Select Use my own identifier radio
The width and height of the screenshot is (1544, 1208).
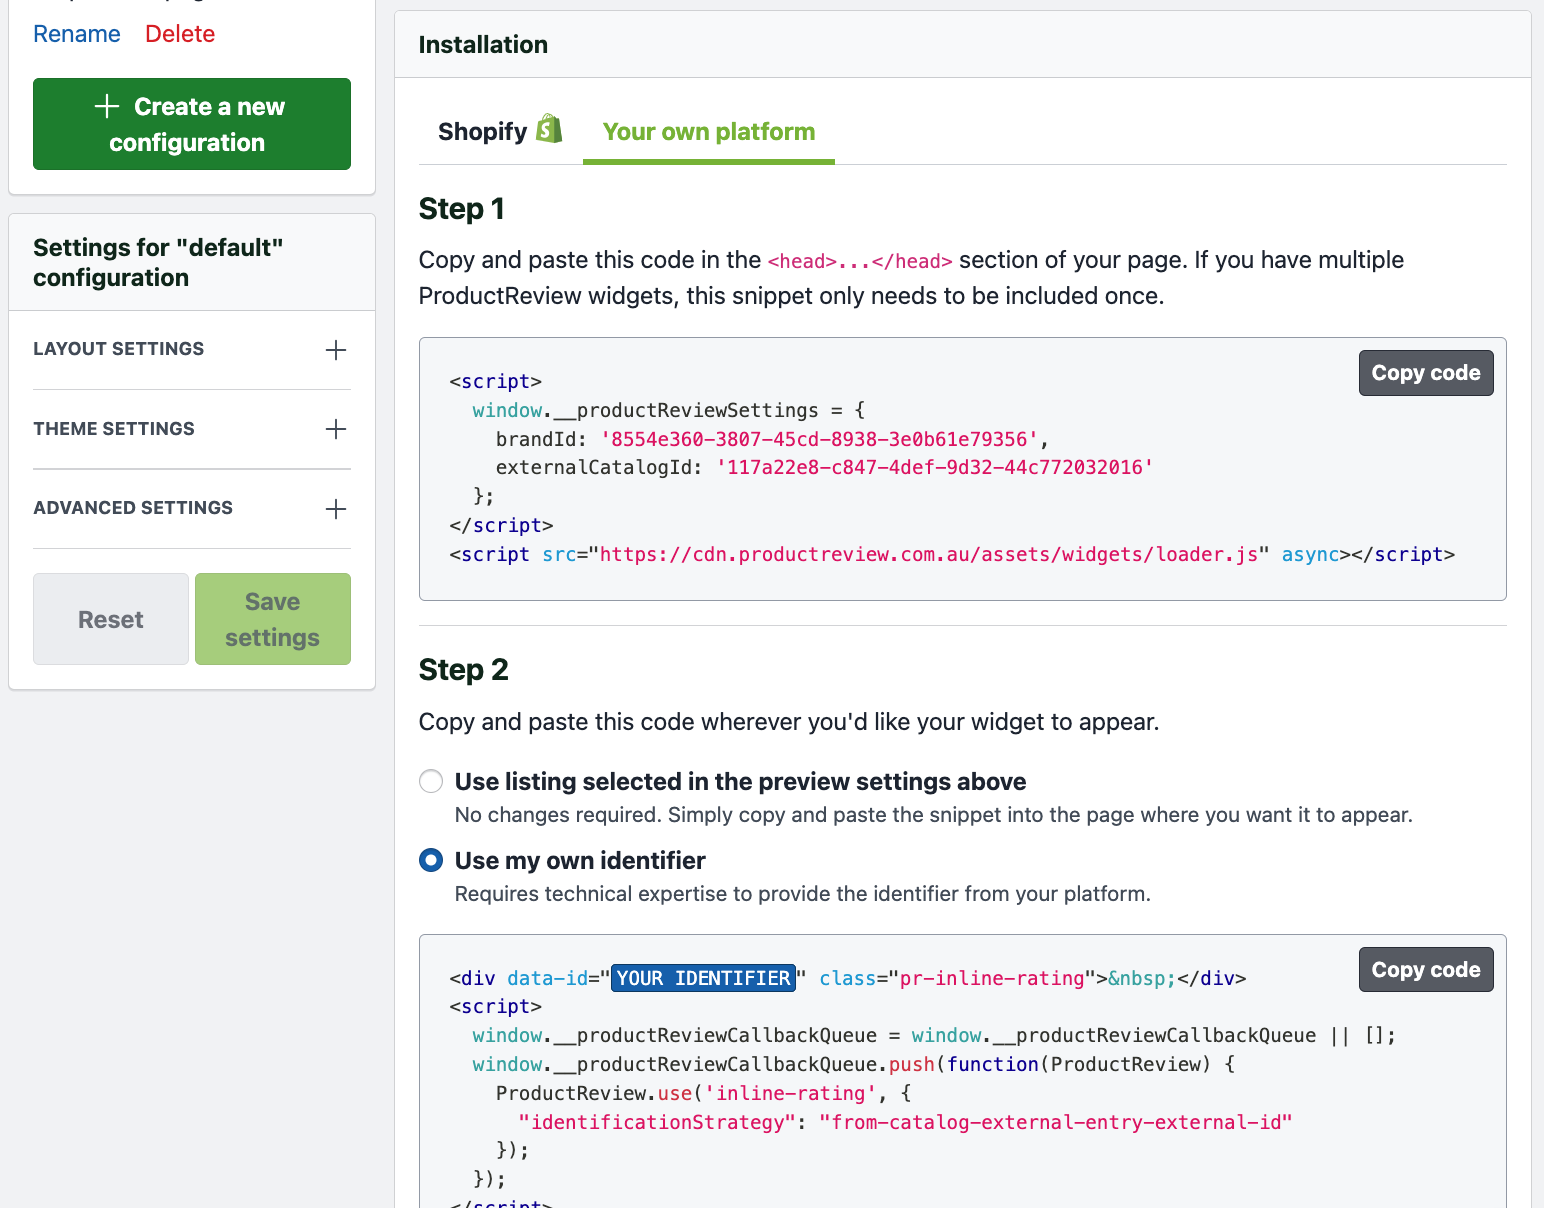tap(431, 860)
